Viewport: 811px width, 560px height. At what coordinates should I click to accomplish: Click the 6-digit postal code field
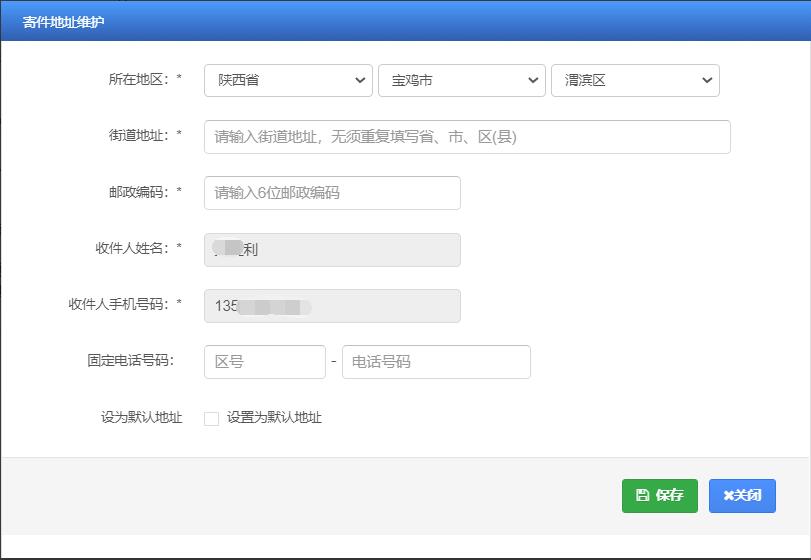tap(332, 193)
